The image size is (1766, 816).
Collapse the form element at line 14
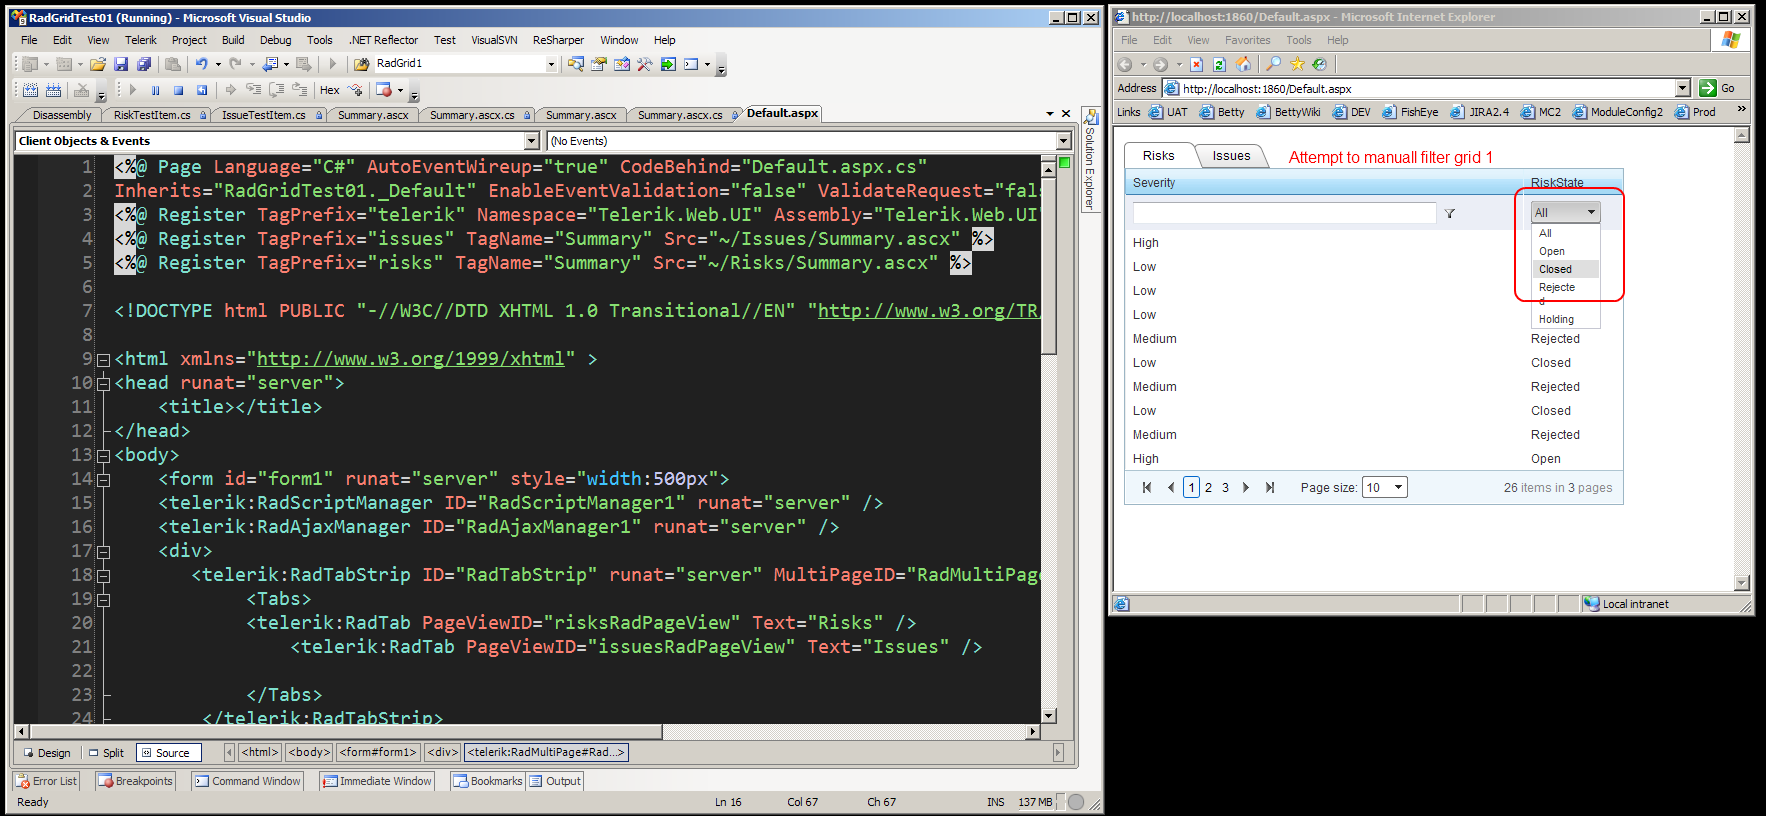(103, 480)
